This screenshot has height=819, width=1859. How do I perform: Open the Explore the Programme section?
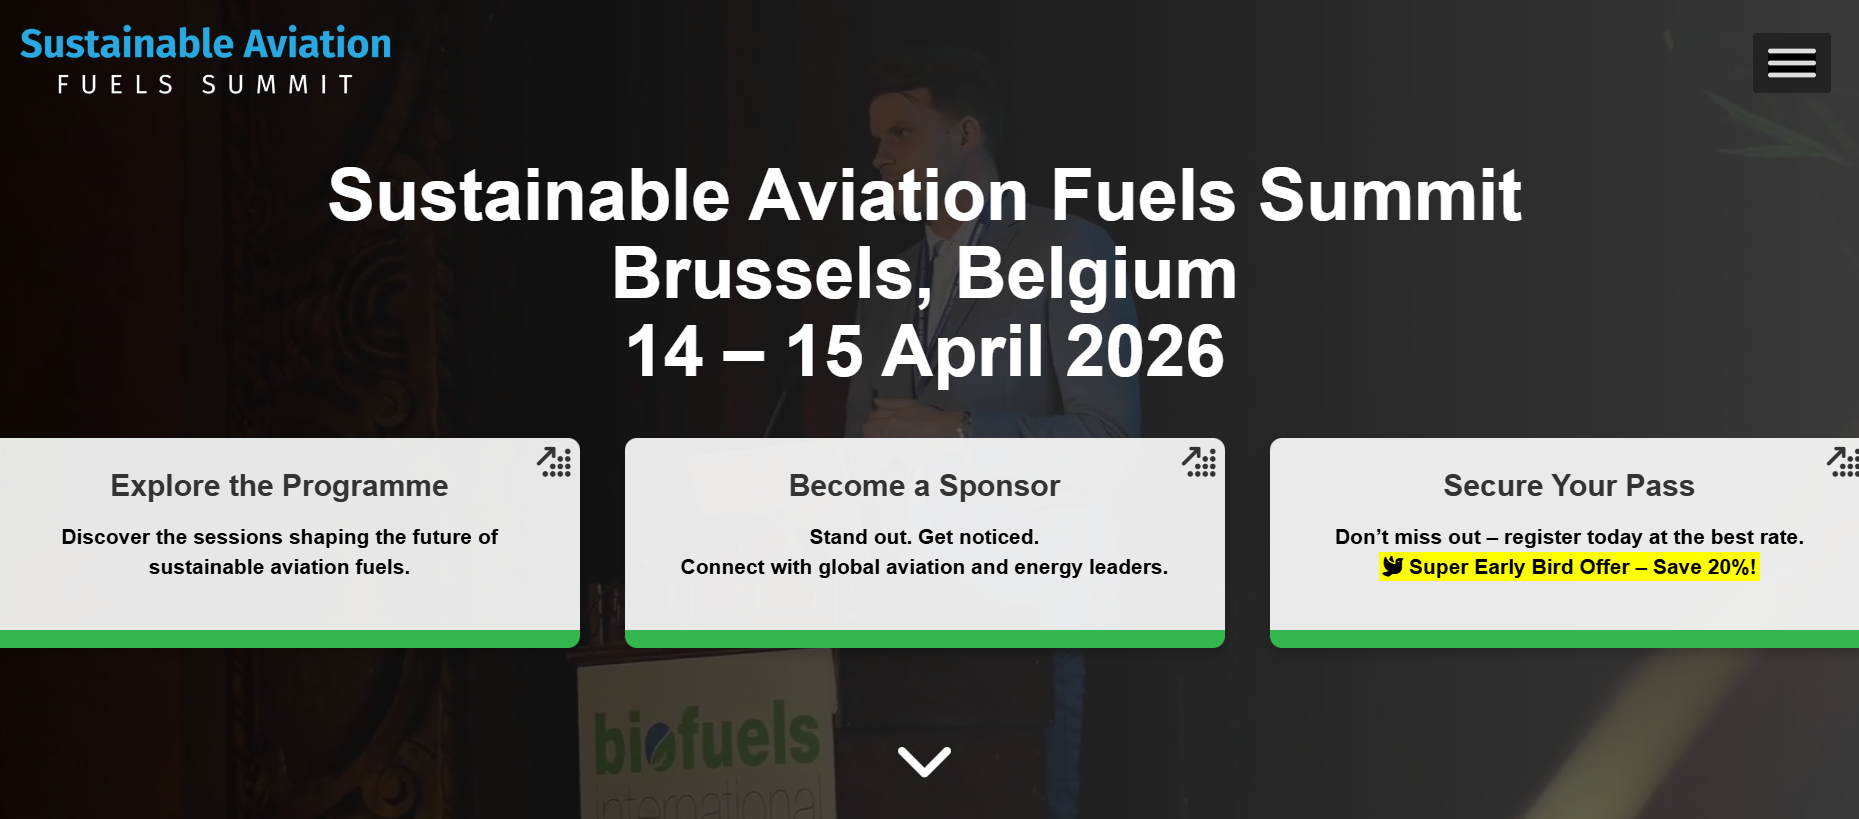pyautogui.click(x=279, y=486)
